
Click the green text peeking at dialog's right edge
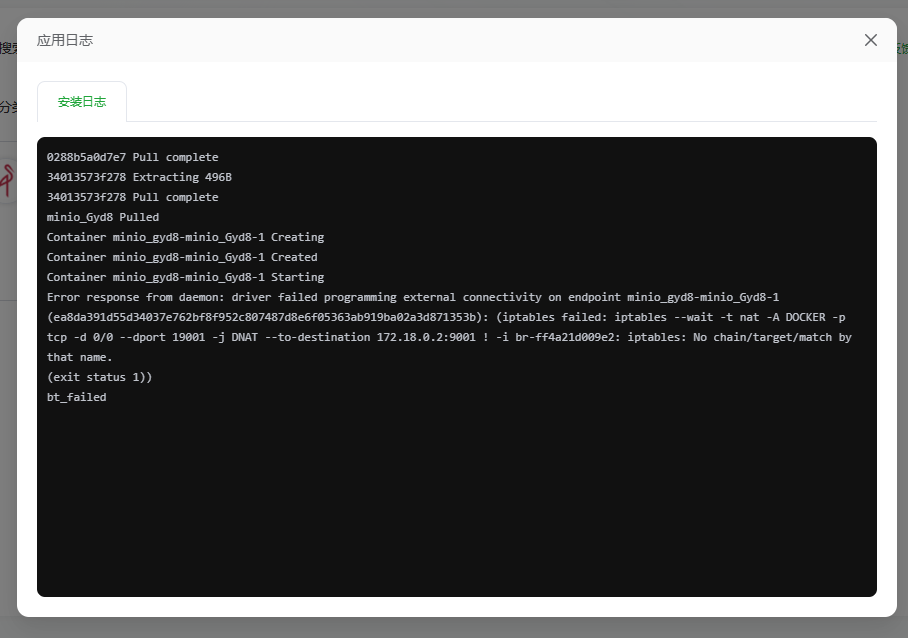tap(899, 46)
